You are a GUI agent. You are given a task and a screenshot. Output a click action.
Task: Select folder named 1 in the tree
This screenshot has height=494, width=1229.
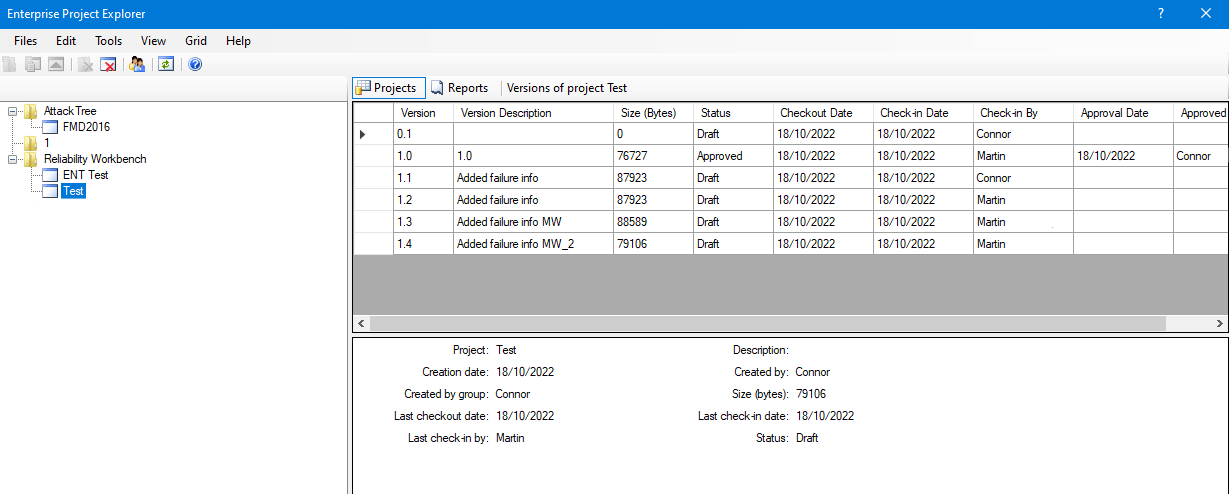47,143
